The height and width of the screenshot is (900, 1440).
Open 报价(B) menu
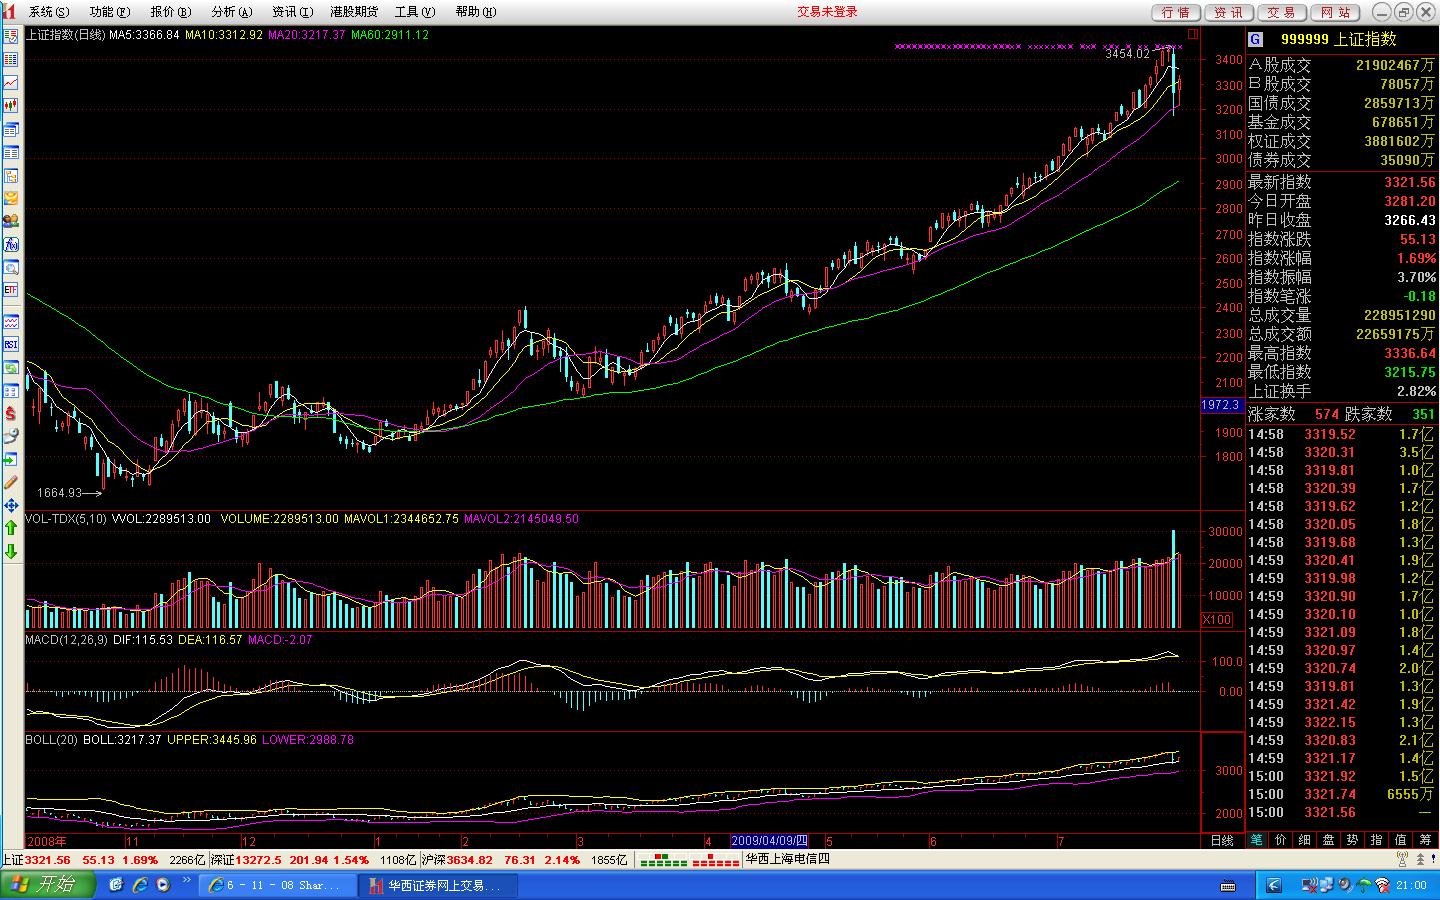point(170,12)
